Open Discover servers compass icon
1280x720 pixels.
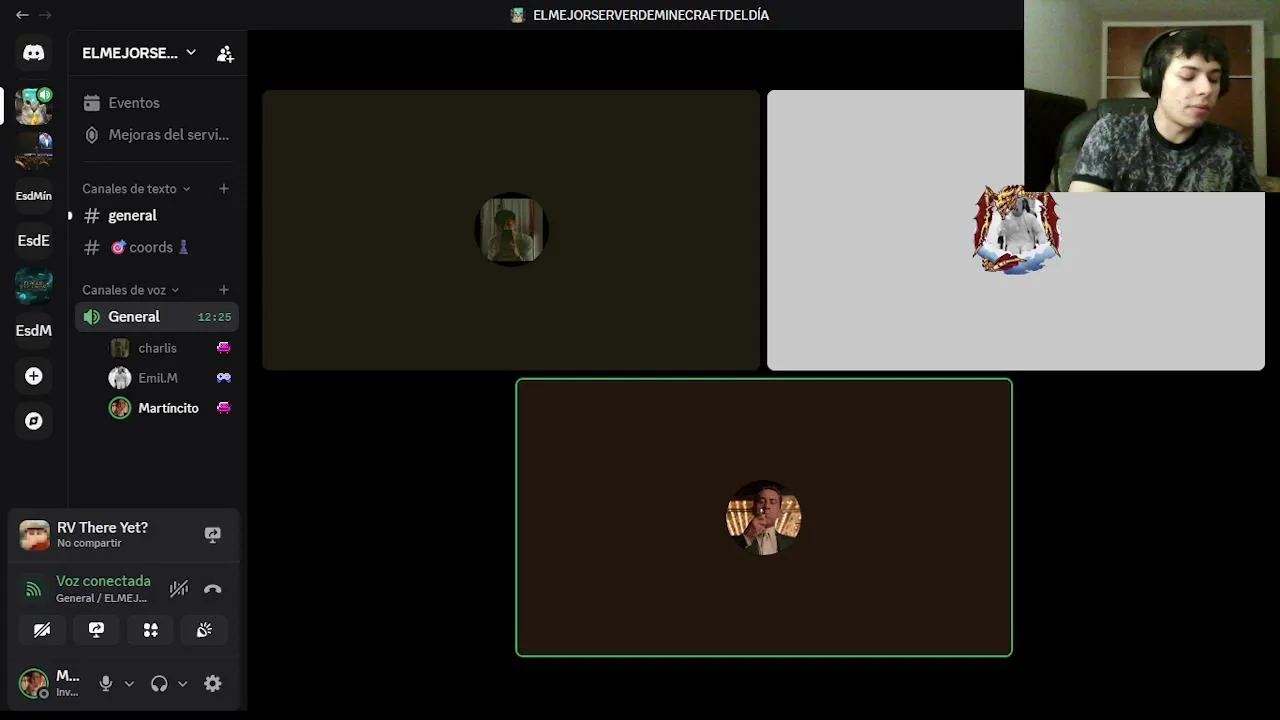(x=33, y=421)
